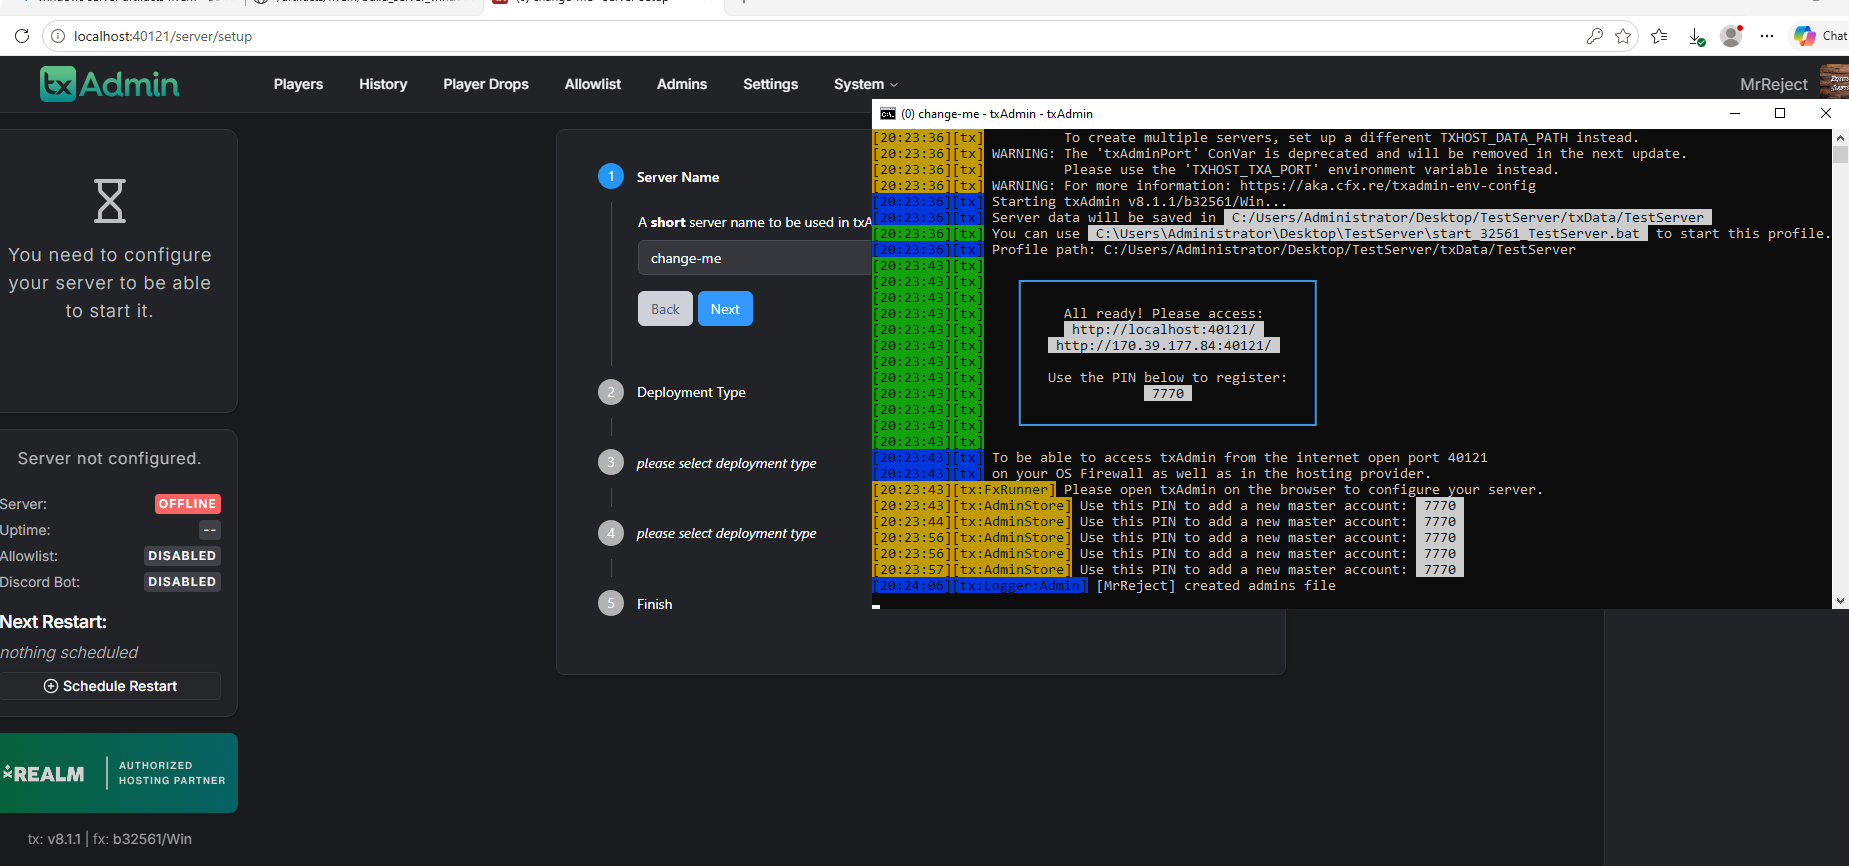The height and width of the screenshot is (866, 1849).
Task: Maximize the txAdmin console window
Action: pos(1780,113)
